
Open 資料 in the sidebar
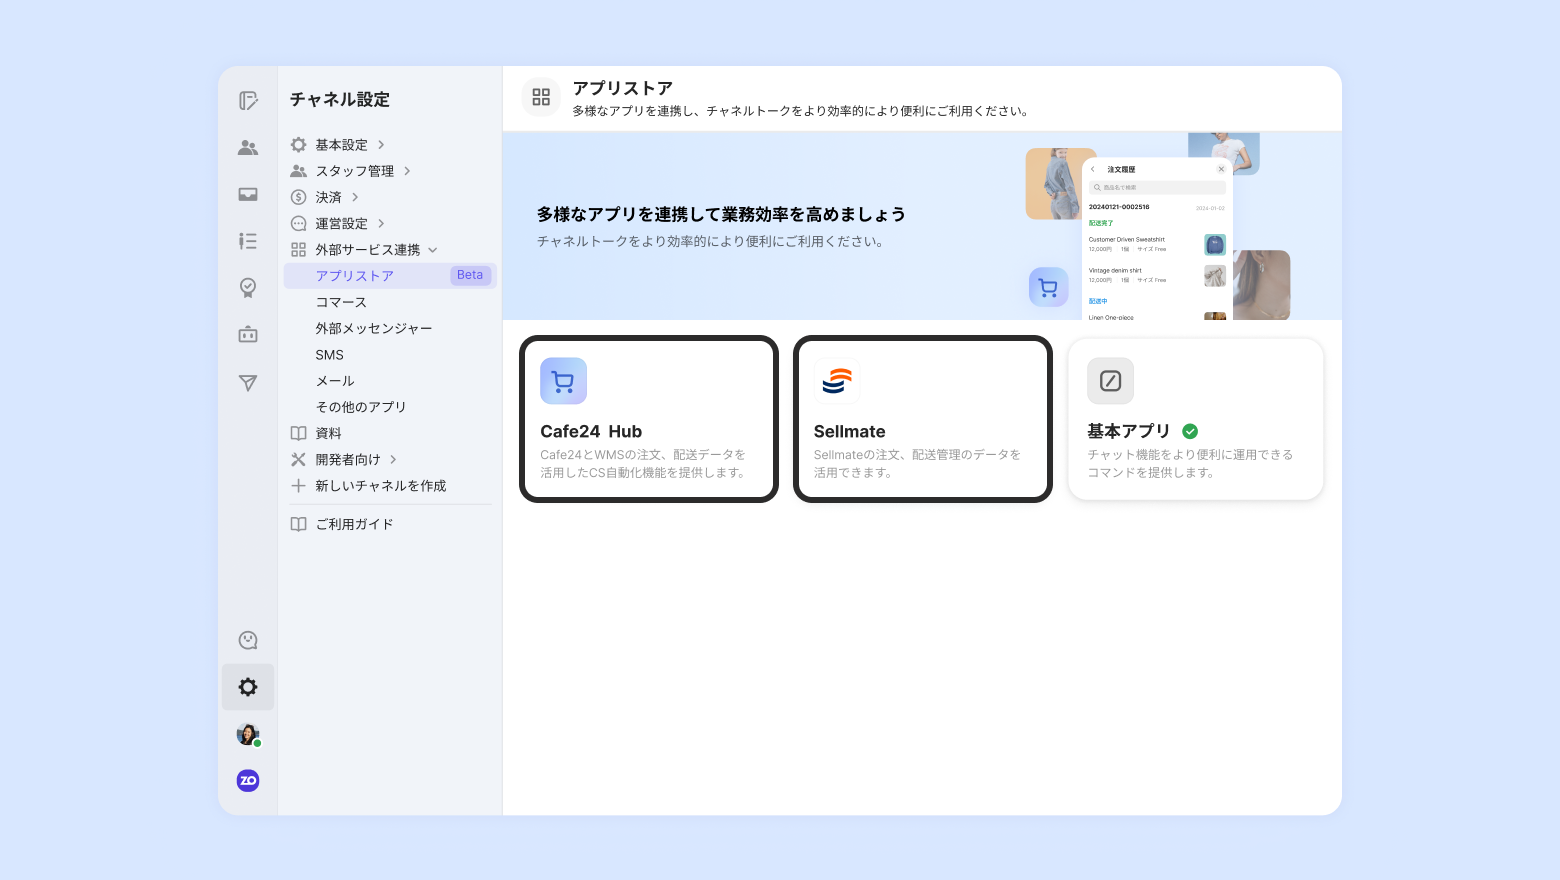click(329, 433)
